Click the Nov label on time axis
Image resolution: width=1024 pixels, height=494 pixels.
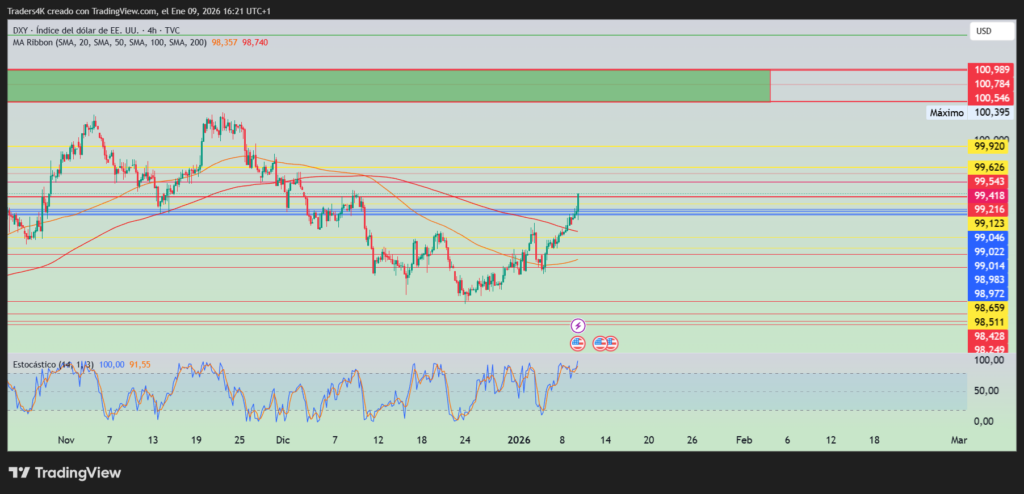click(x=66, y=440)
